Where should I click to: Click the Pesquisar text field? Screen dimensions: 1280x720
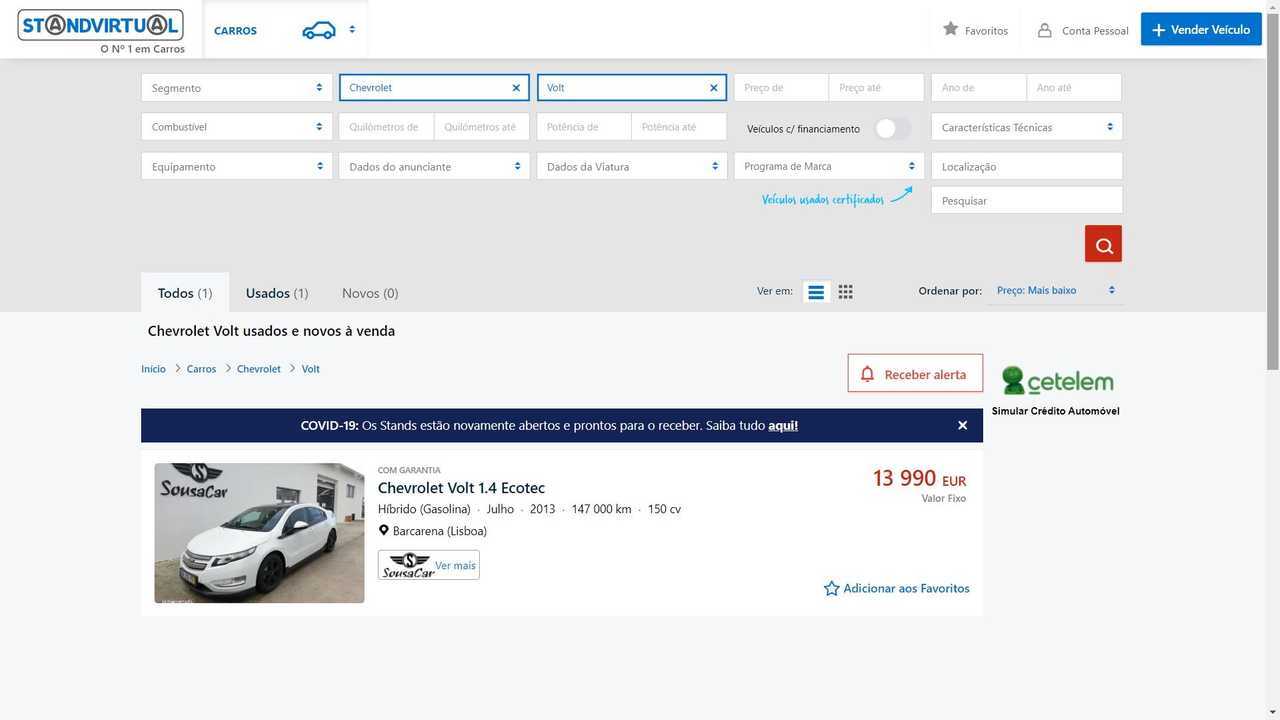[x=1027, y=200]
